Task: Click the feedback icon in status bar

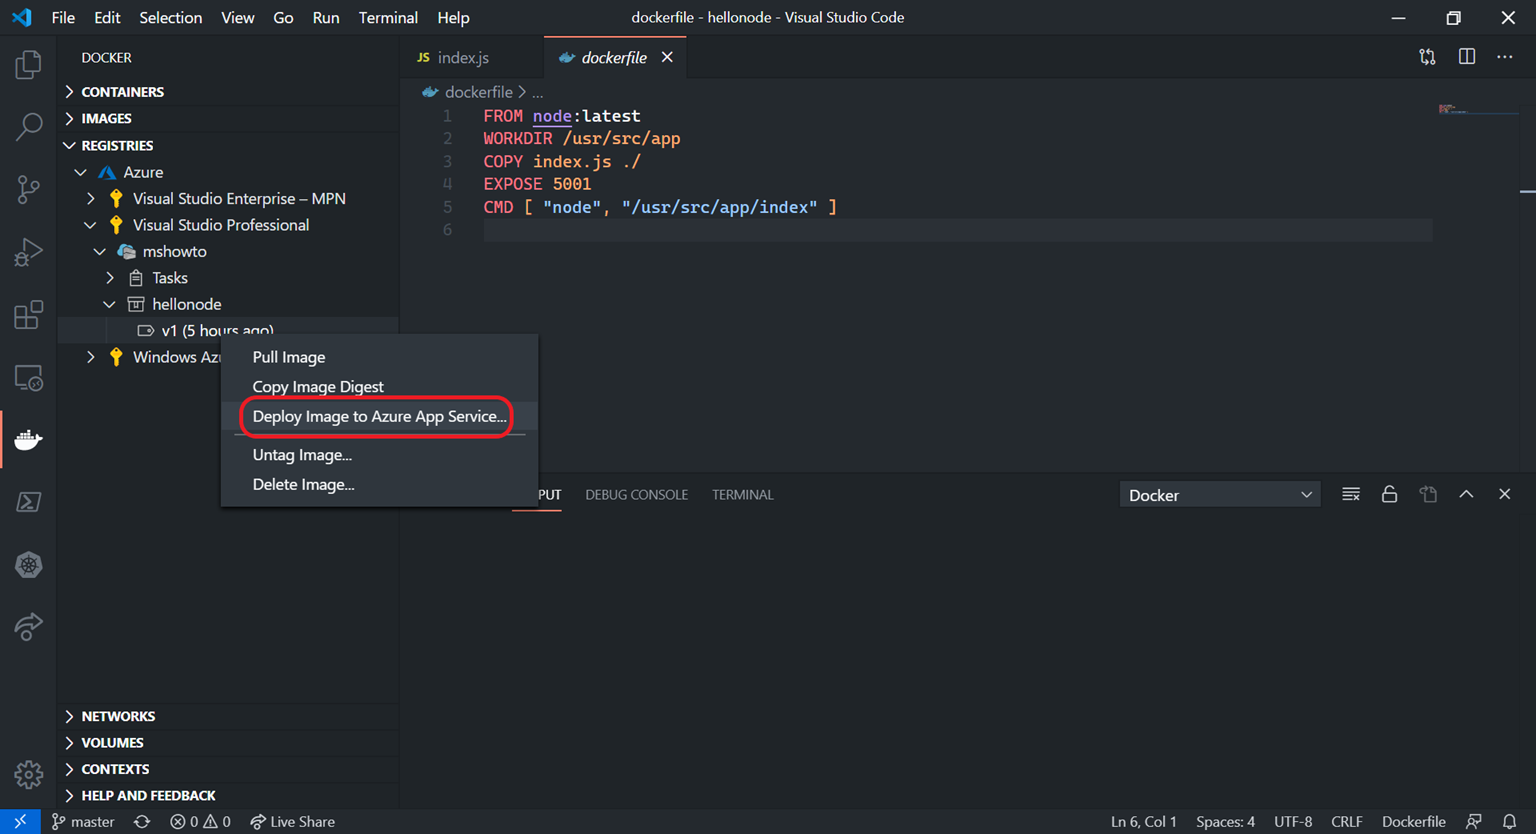Action: click(1474, 821)
